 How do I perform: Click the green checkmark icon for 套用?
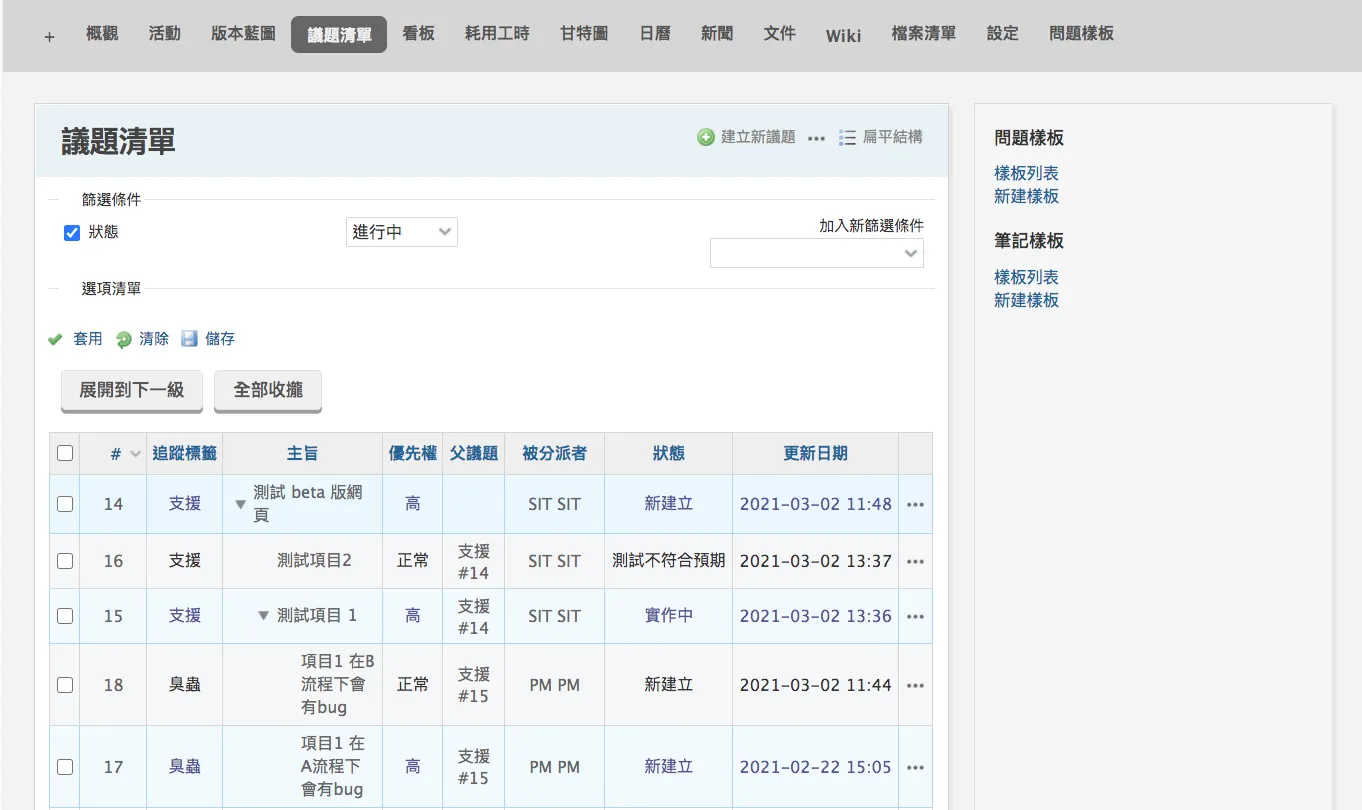(56, 339)
